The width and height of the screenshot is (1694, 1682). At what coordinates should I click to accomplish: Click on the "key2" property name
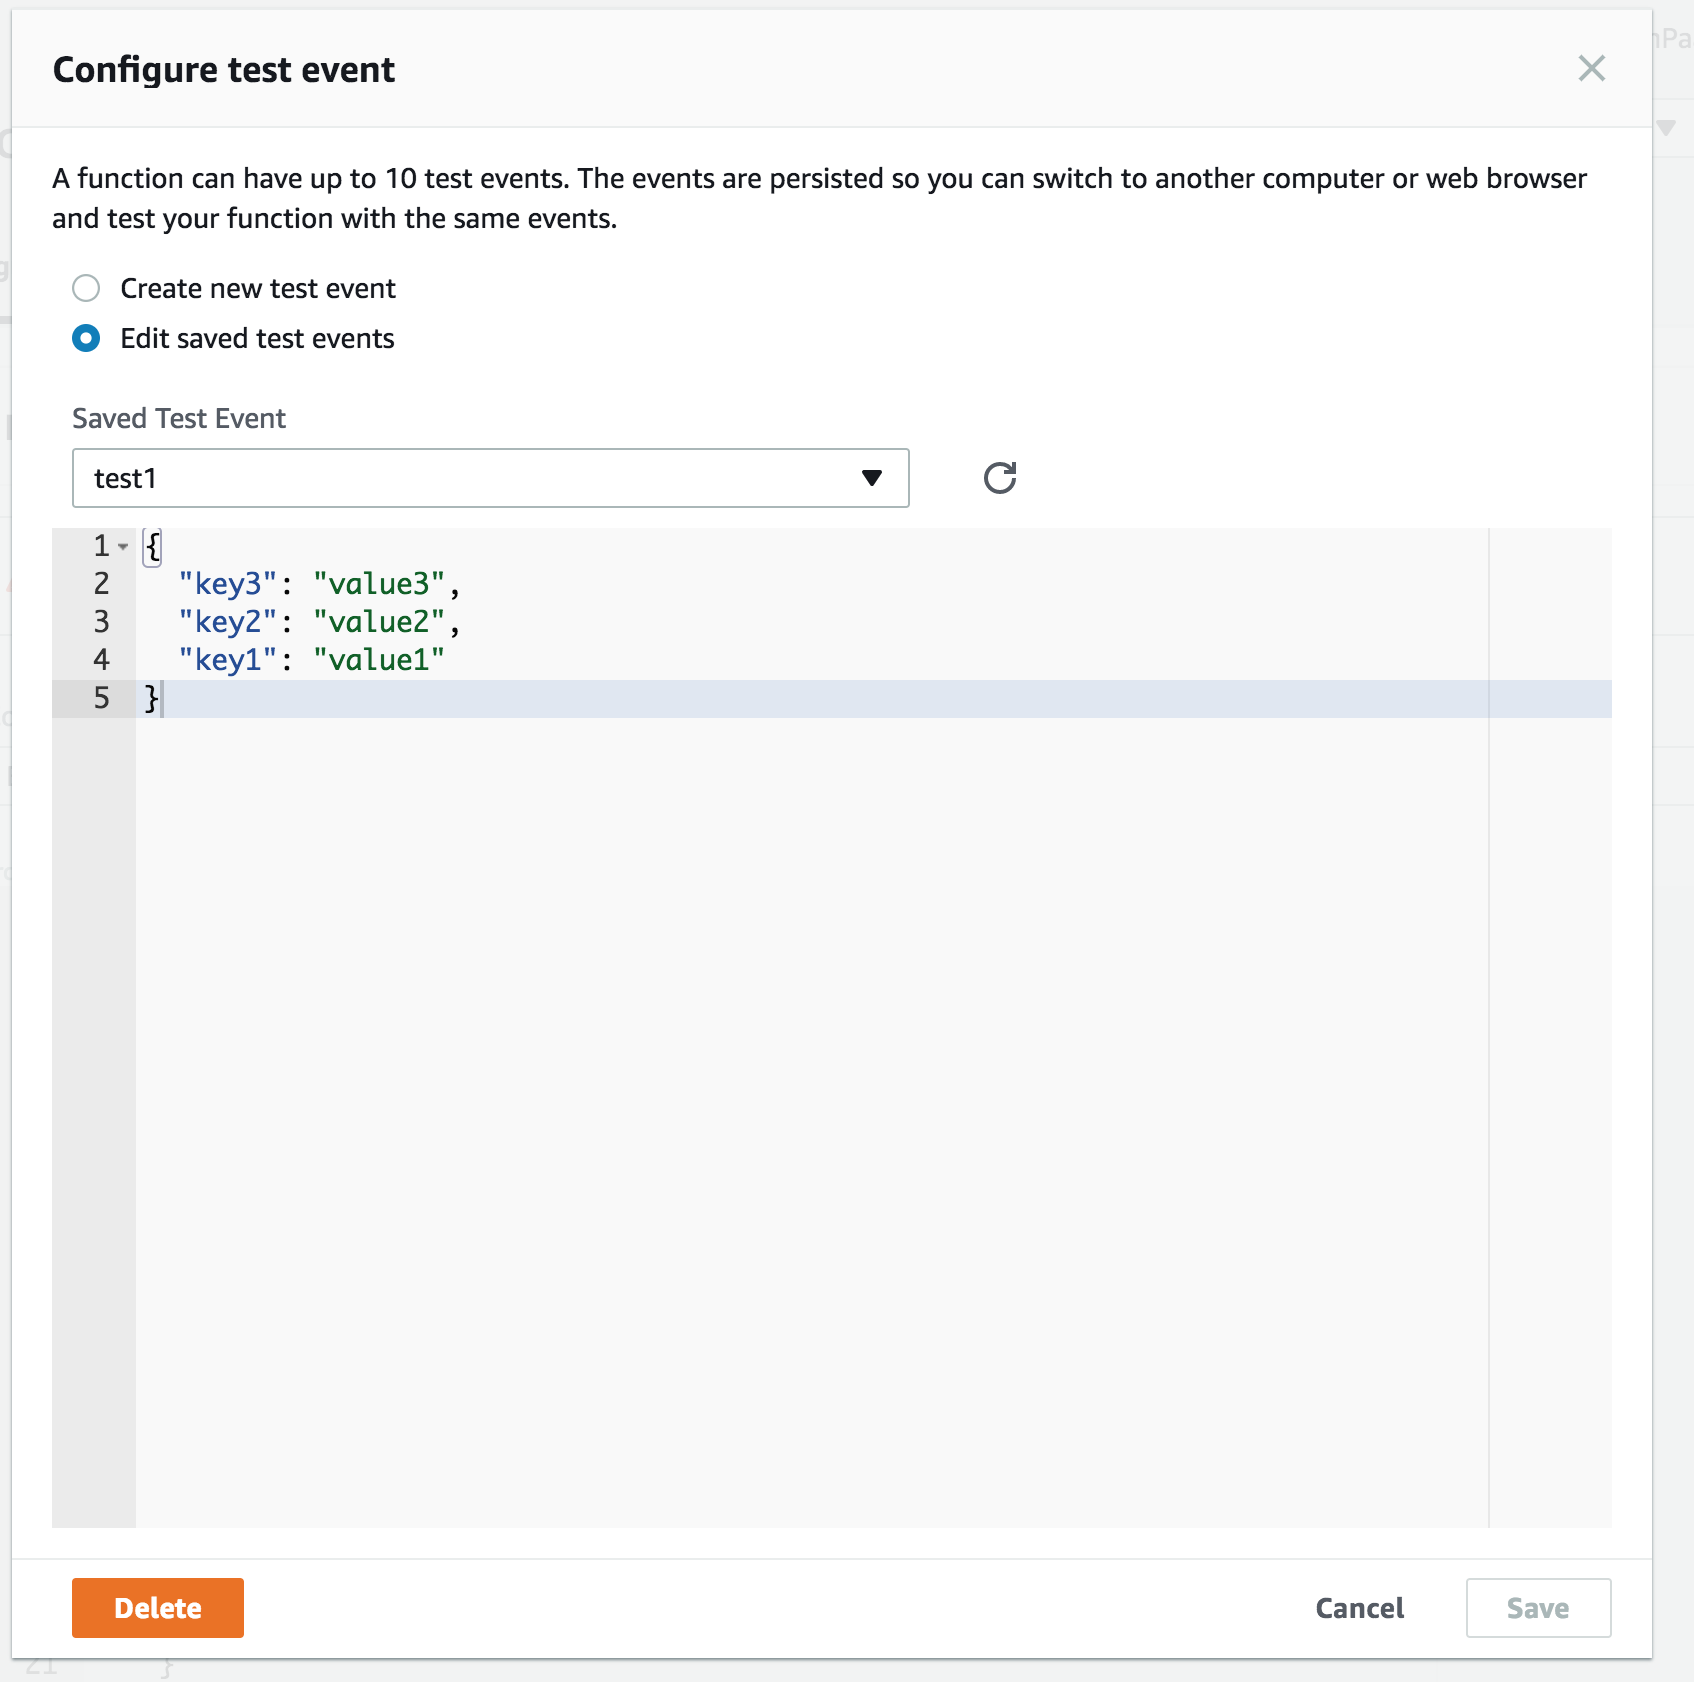coord(227,622)
